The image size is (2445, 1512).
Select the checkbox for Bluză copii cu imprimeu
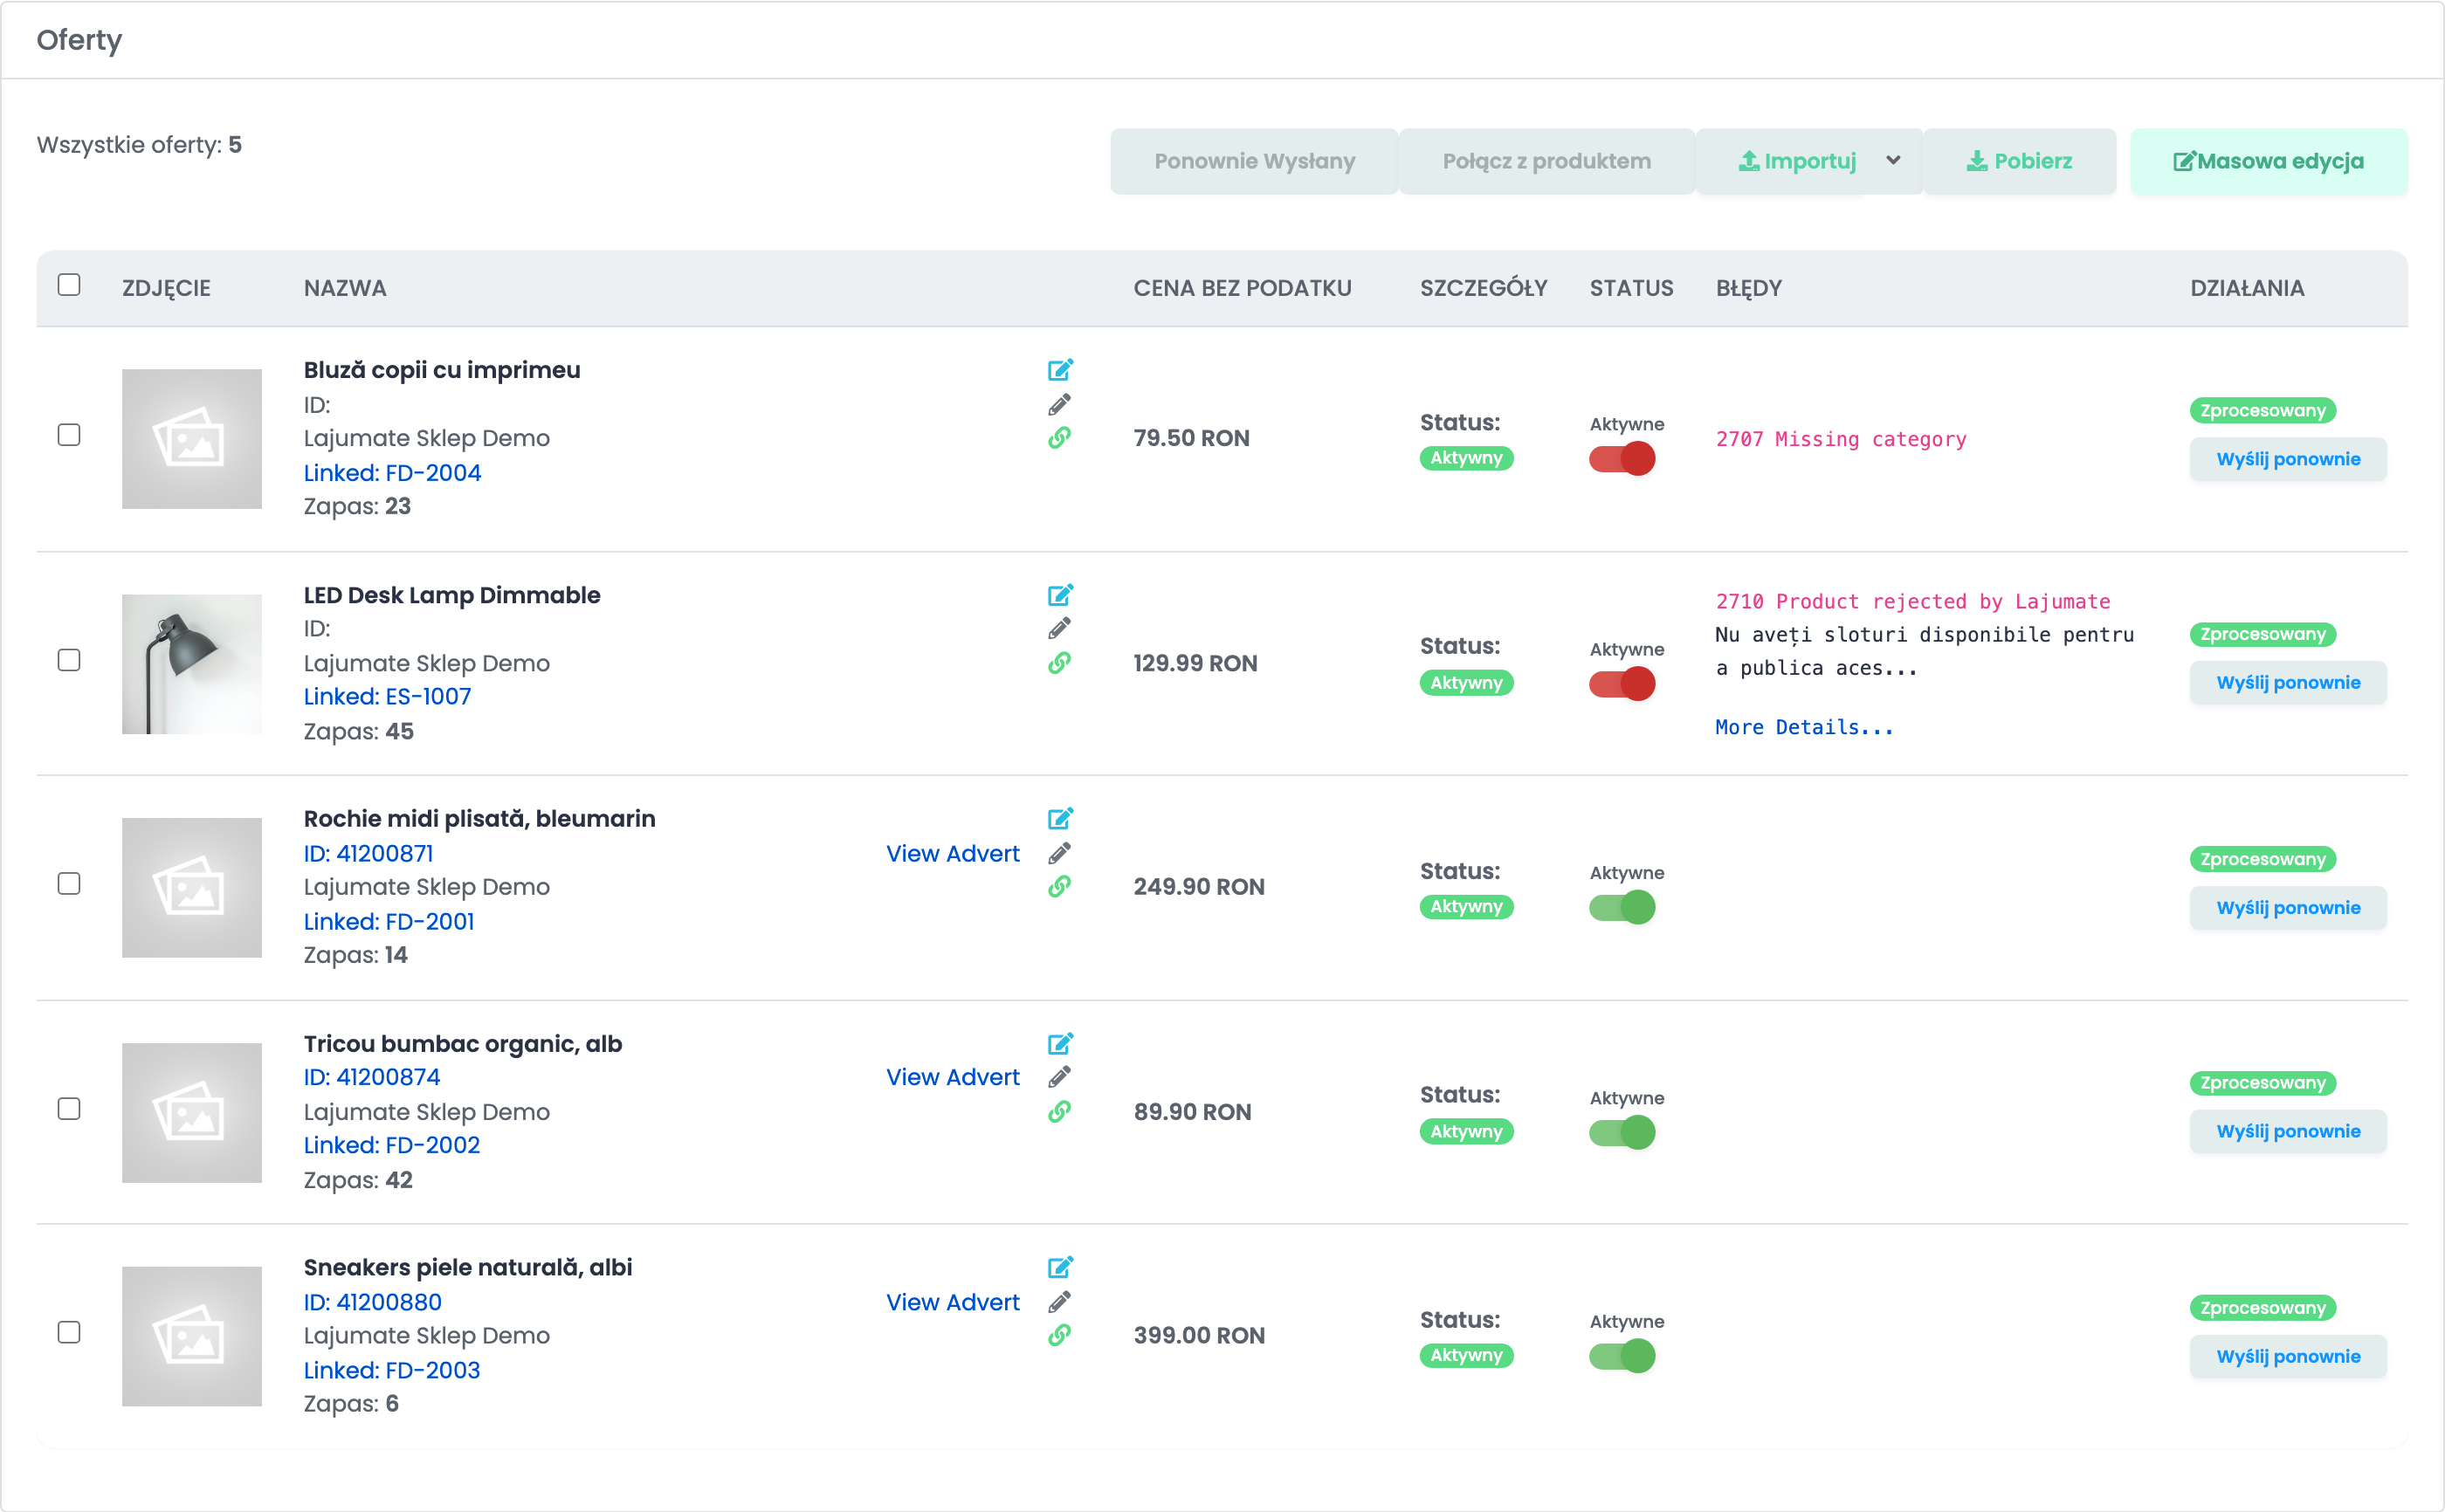click(x=69, y=435)
